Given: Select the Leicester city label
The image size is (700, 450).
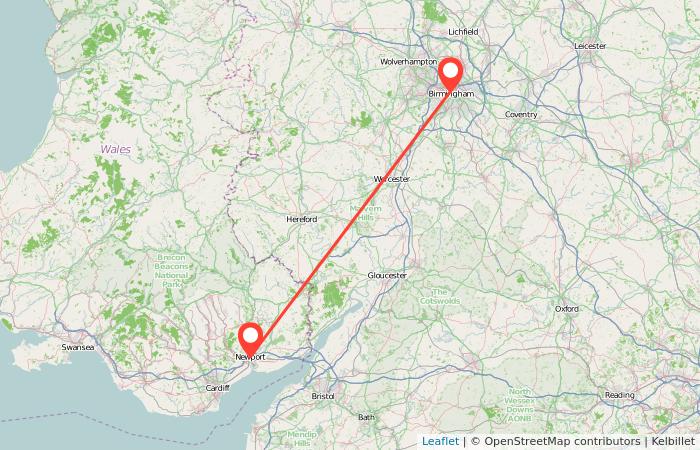Looking at the screenshot, I should point(590,46).
